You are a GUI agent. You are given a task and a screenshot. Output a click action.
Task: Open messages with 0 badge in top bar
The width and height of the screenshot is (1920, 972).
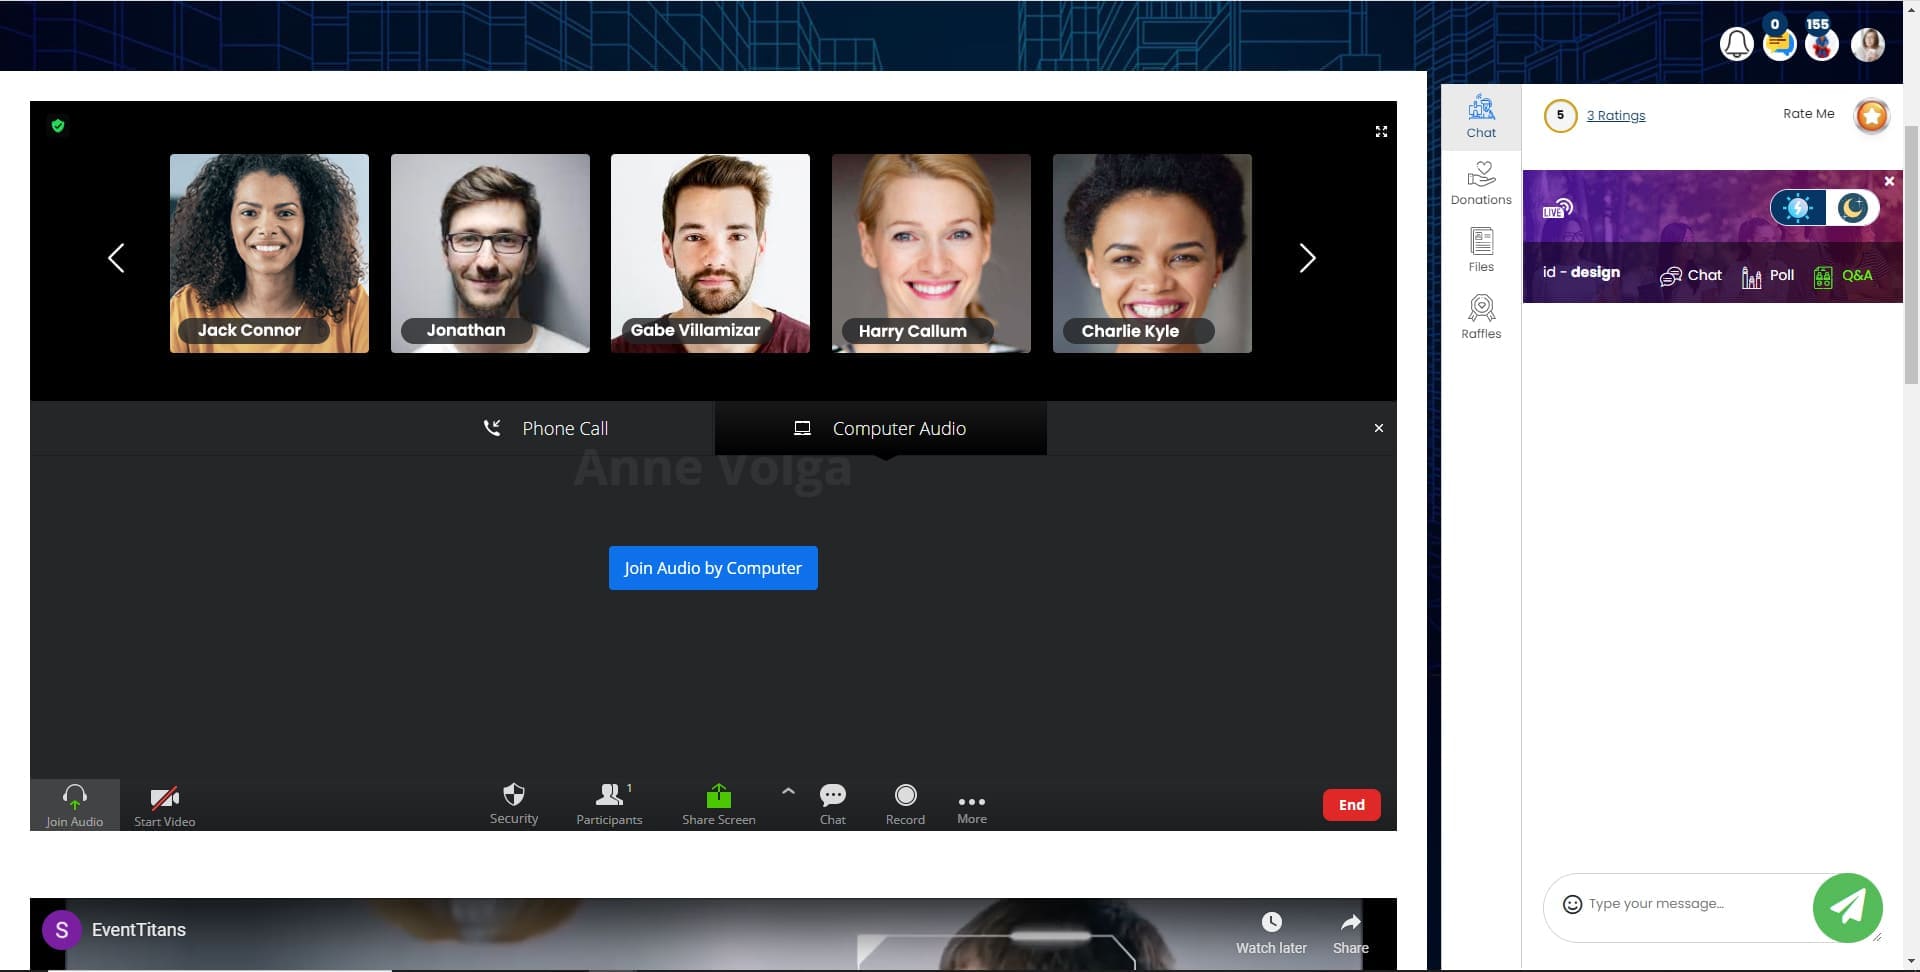1779,43
